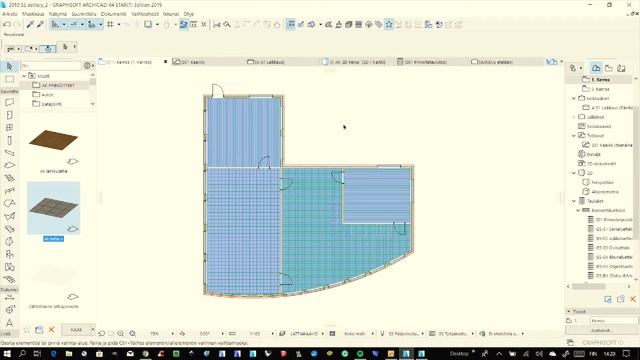
Task: Select the grey laatta favorite thumbnail
Action: click(53, 208)
